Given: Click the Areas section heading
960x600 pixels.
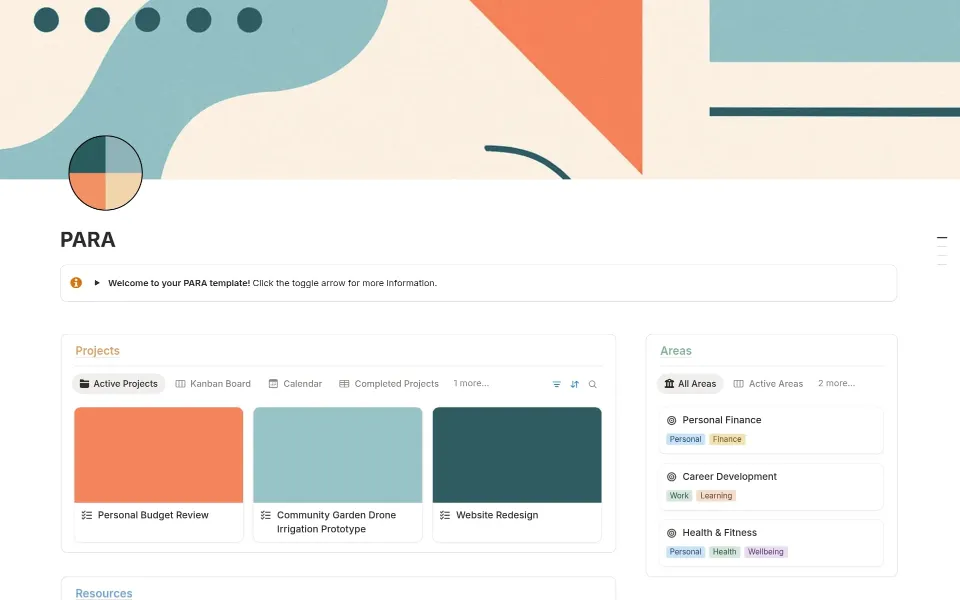Looking at the screenshot, I should [x=676, y=351].
